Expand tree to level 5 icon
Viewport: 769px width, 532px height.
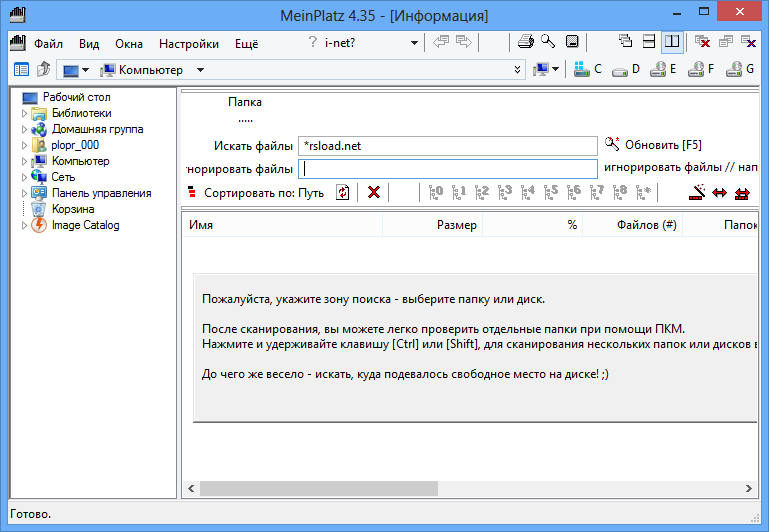coord(551,192)
